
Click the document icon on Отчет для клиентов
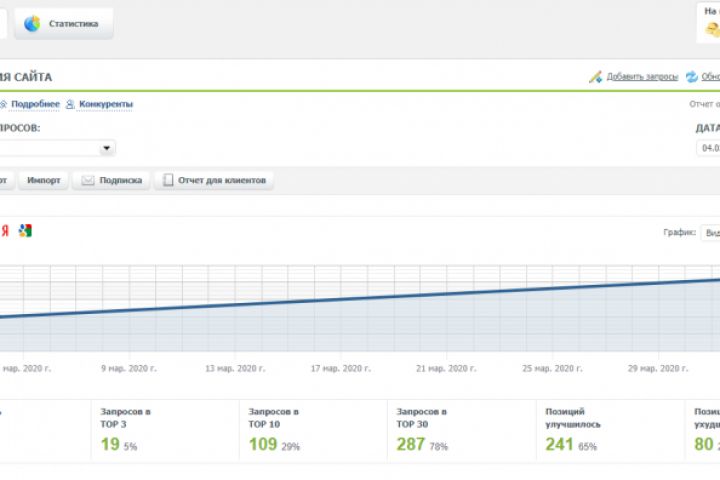coord(168,180)
